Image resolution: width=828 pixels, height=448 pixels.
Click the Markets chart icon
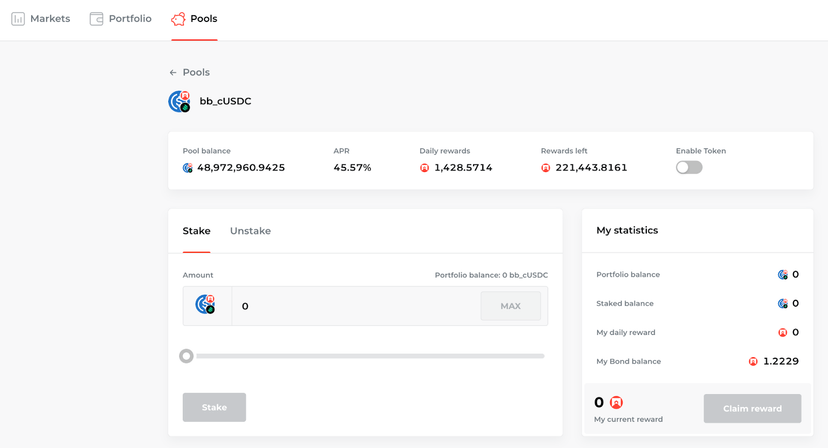pos(18,19)
